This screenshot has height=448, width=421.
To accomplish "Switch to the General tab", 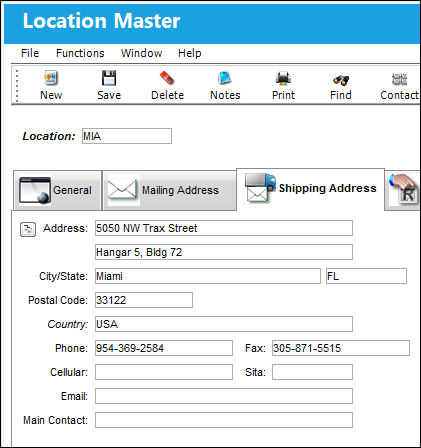I will coord(57,190).
